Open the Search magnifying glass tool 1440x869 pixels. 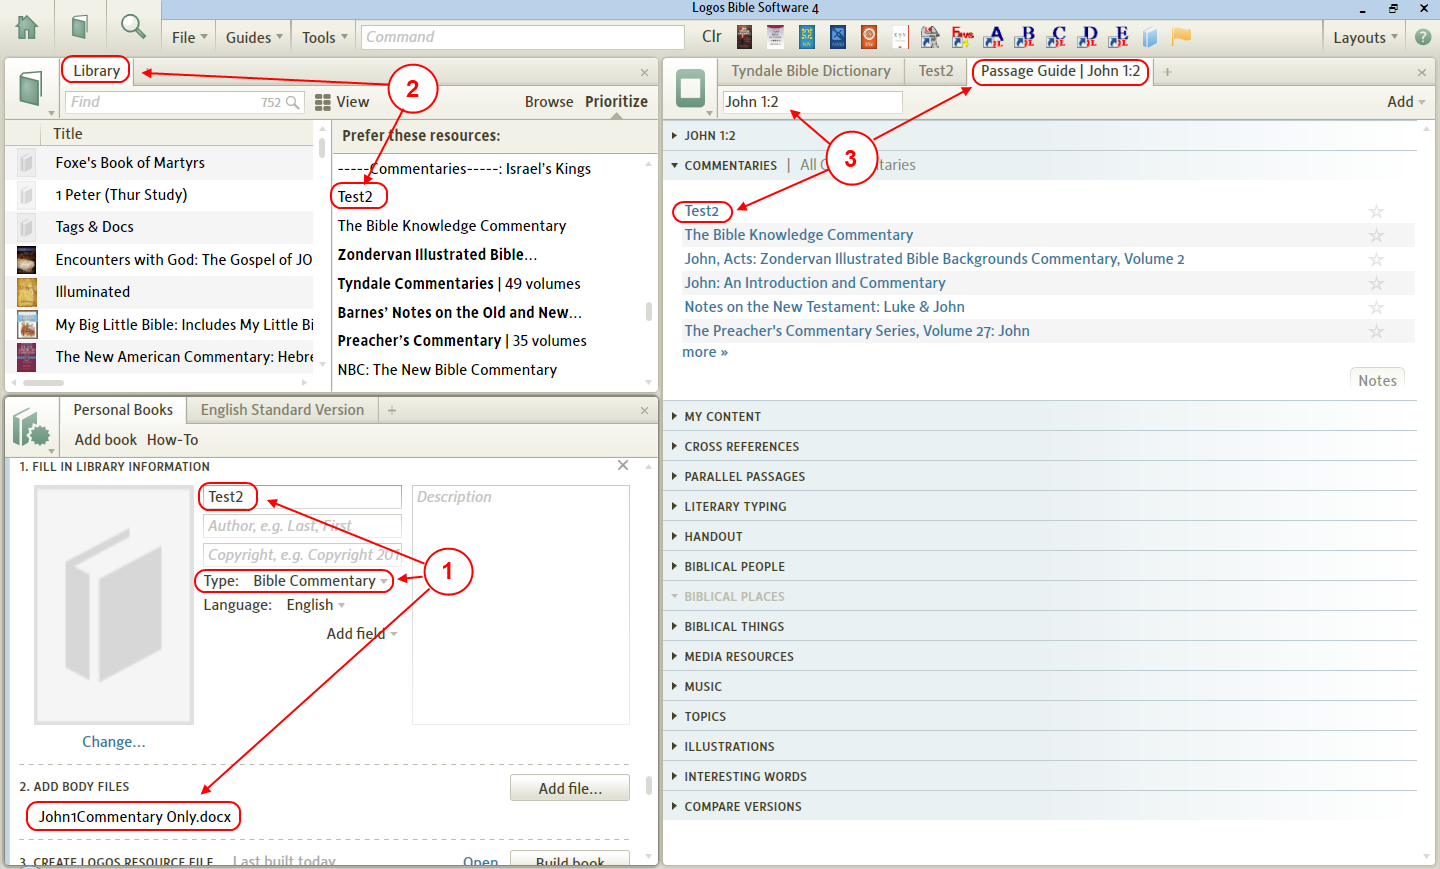coord(133,26)
